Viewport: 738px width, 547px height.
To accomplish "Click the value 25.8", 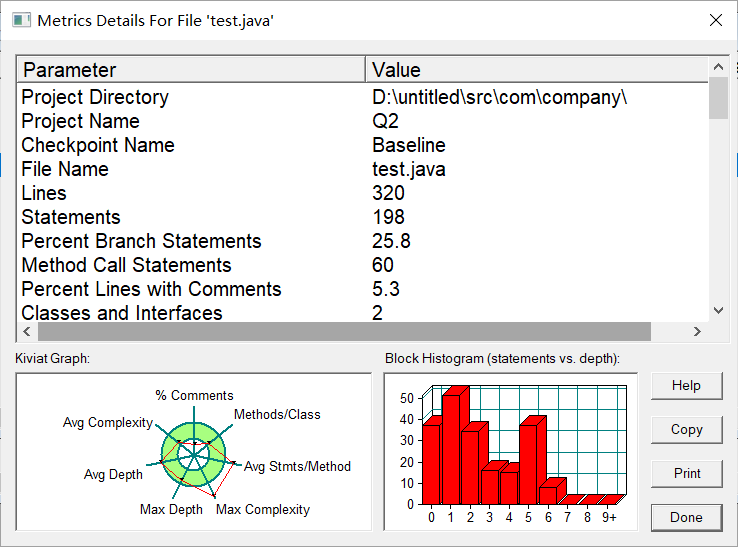I will pyautogui.click(x=391, y=241).
